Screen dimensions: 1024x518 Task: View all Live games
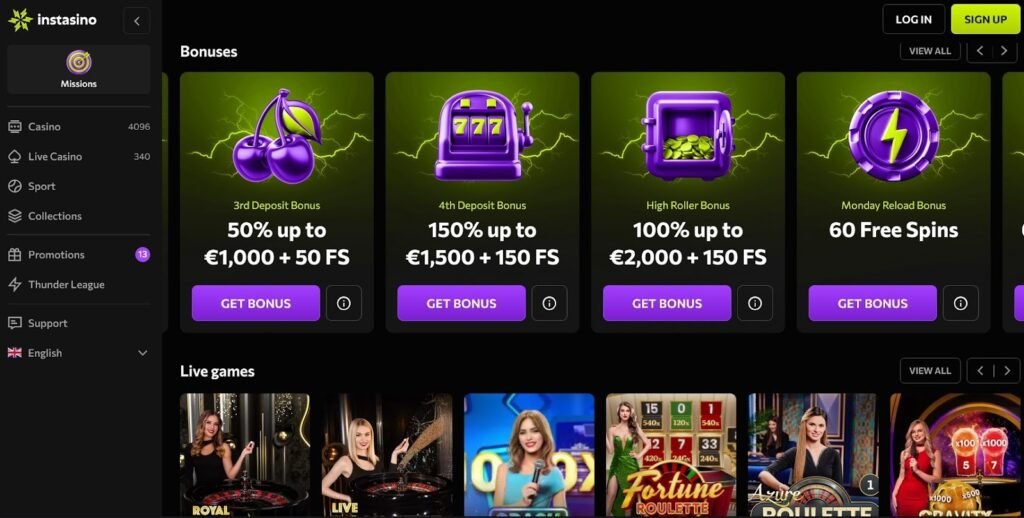[930, 370]
